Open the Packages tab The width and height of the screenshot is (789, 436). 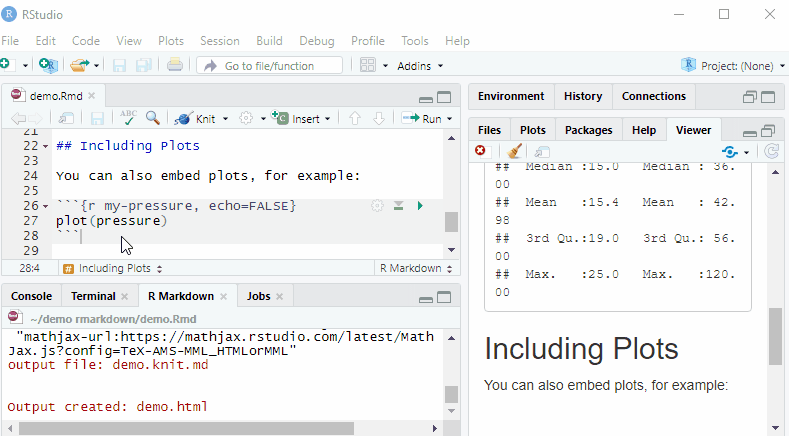pos(588,130)
